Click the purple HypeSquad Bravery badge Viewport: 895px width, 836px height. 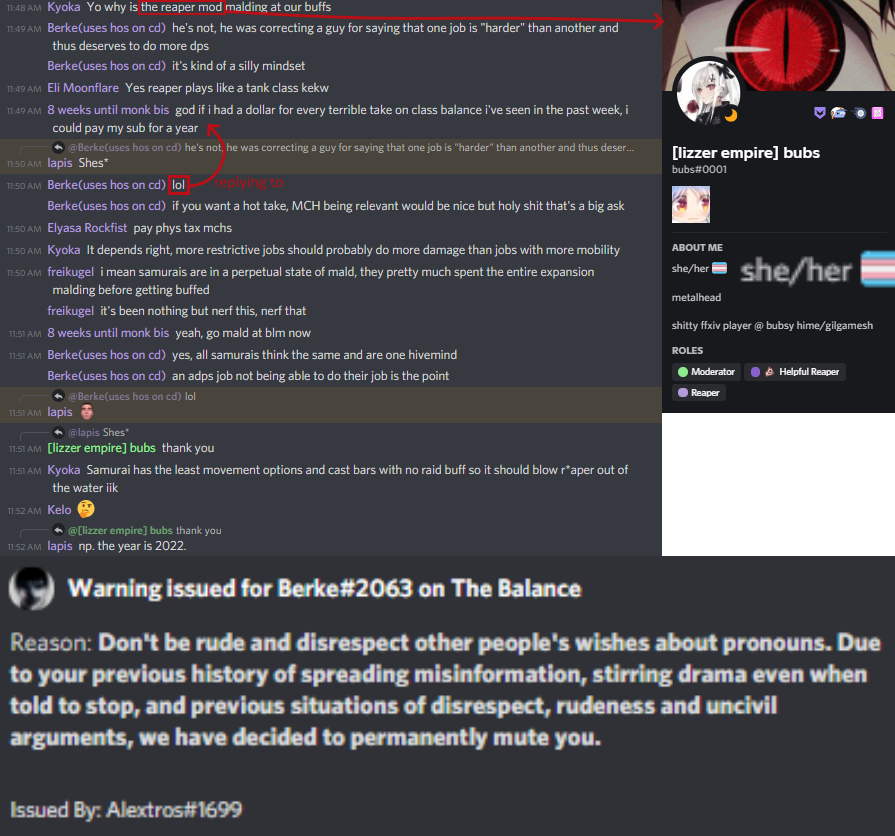[x=820, y=113]
